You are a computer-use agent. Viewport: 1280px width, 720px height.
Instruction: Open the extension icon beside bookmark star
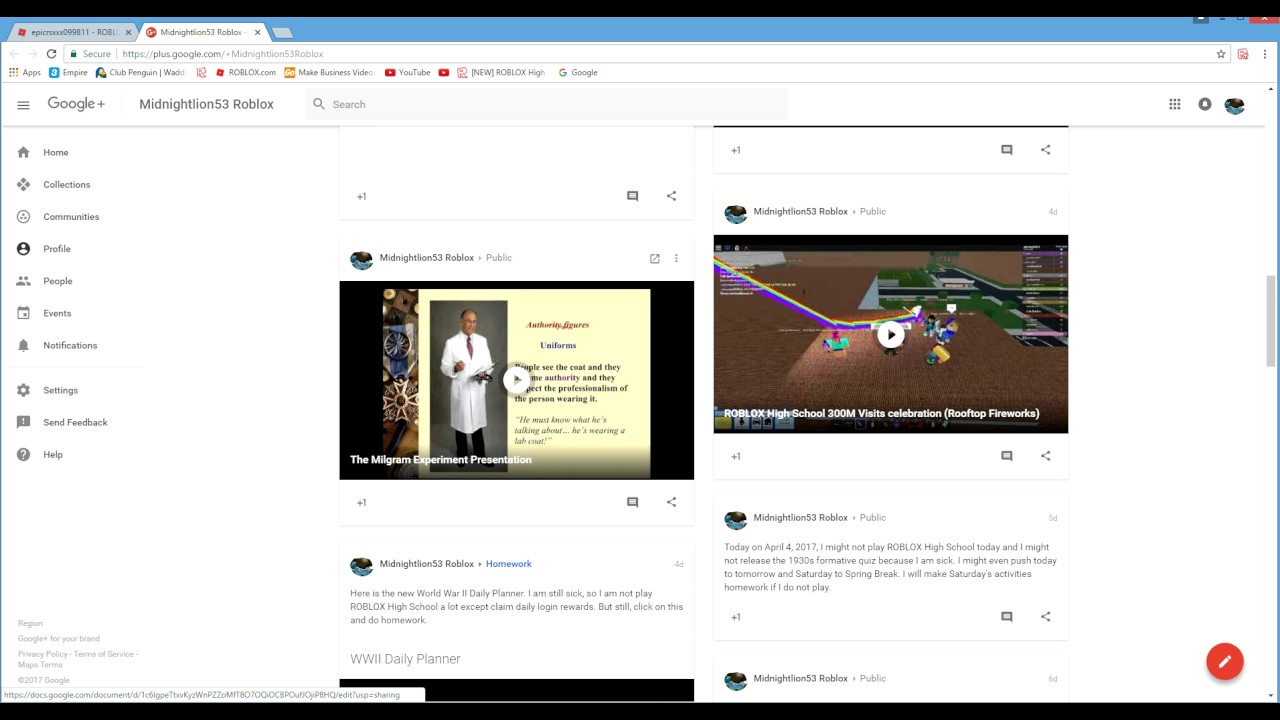pos(1243,54)
